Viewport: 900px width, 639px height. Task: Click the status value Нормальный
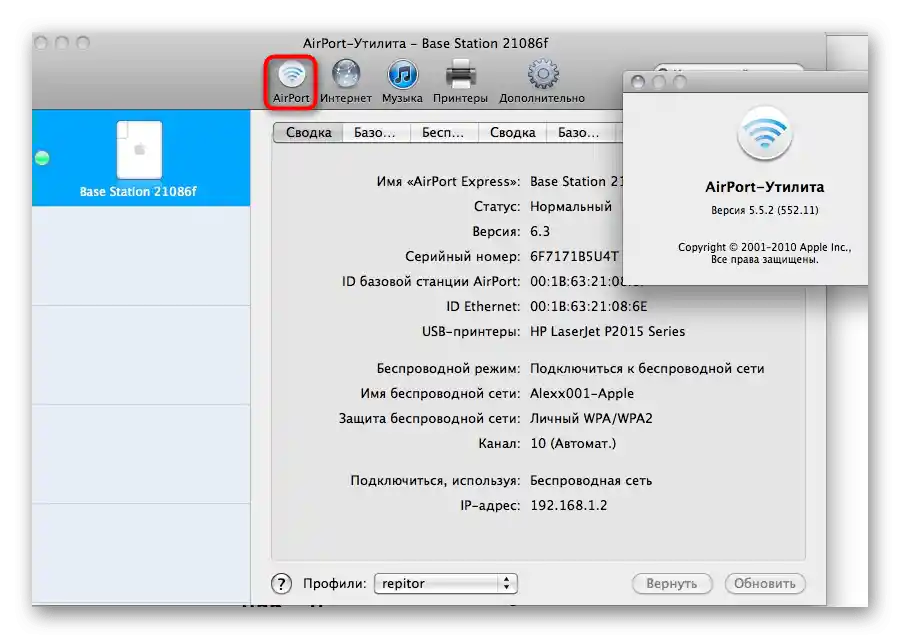click(x=571, y=206)
